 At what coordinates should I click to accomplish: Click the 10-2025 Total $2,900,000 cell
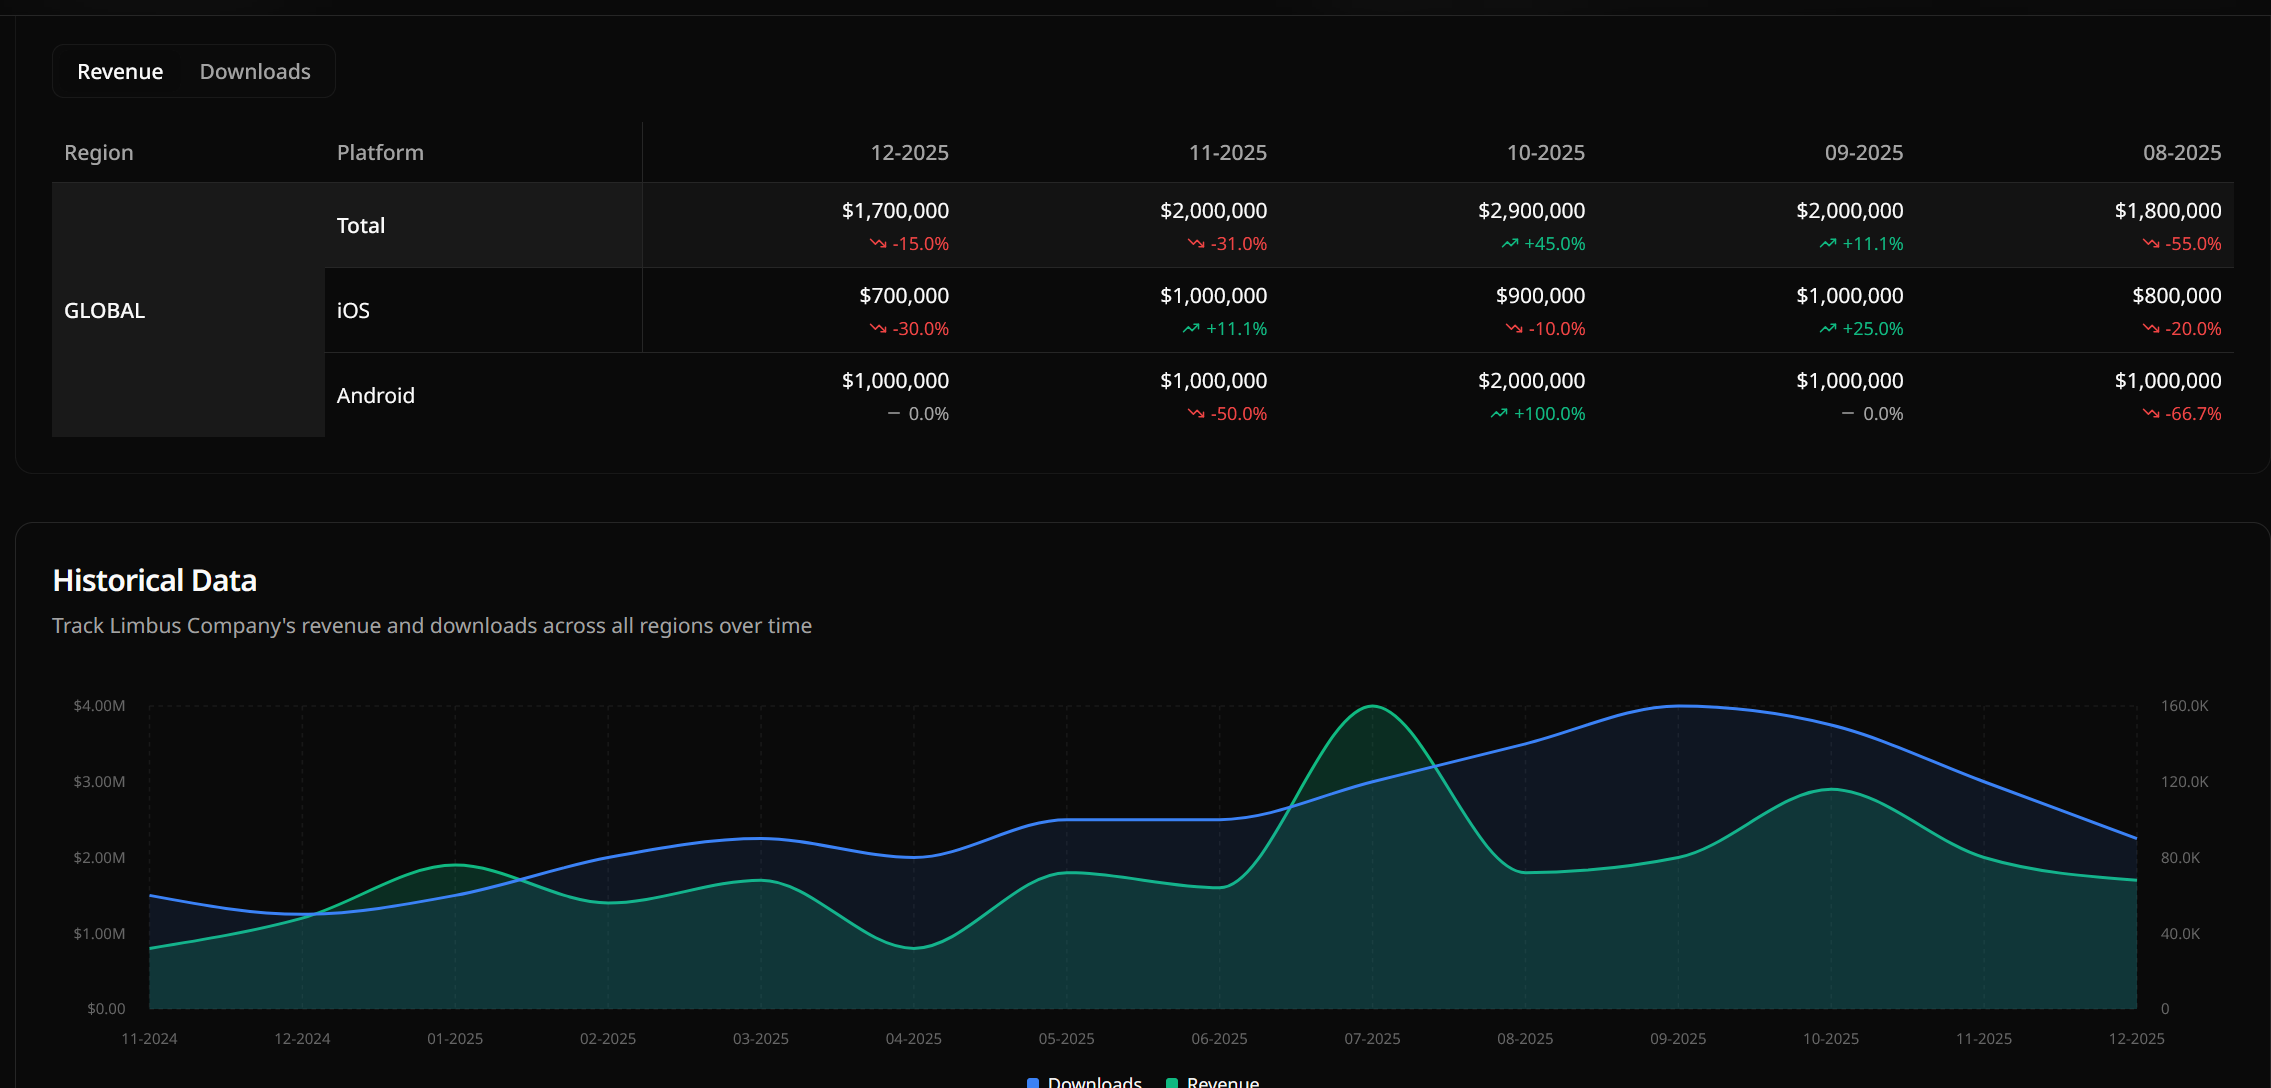tap(1531, 211)
